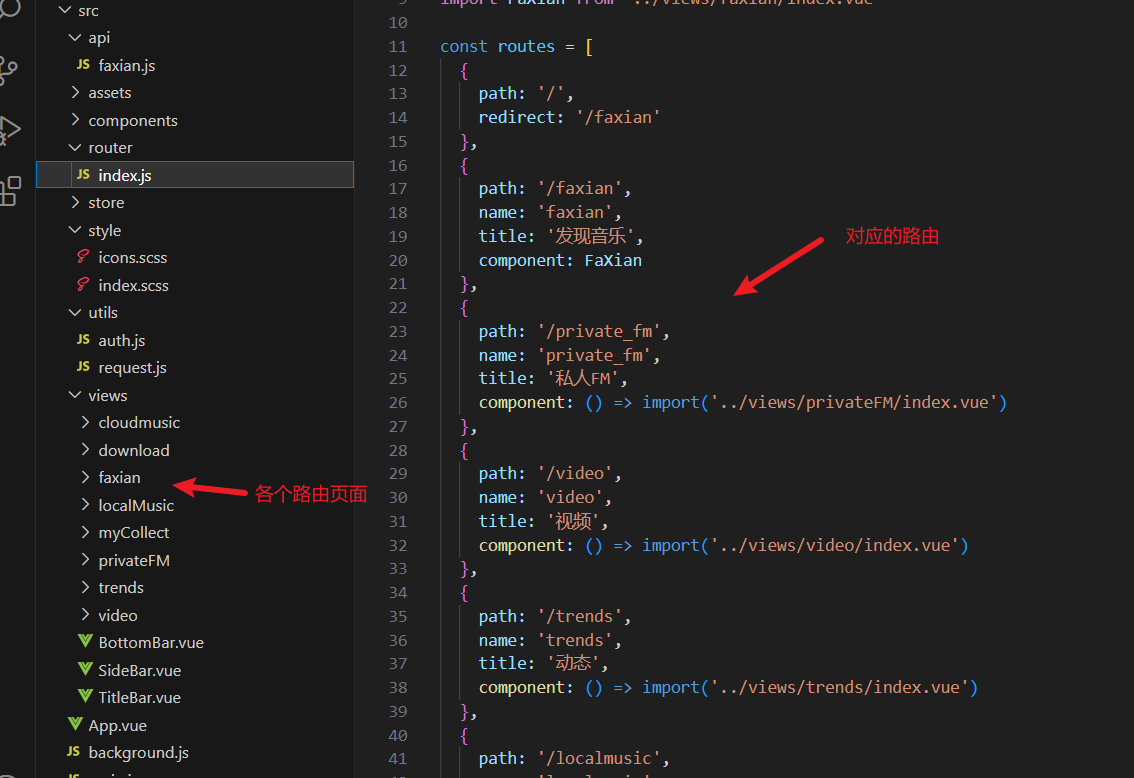Open SideBar.vue file
This screenshot has width=1134, height=778.
pos(140,670)
